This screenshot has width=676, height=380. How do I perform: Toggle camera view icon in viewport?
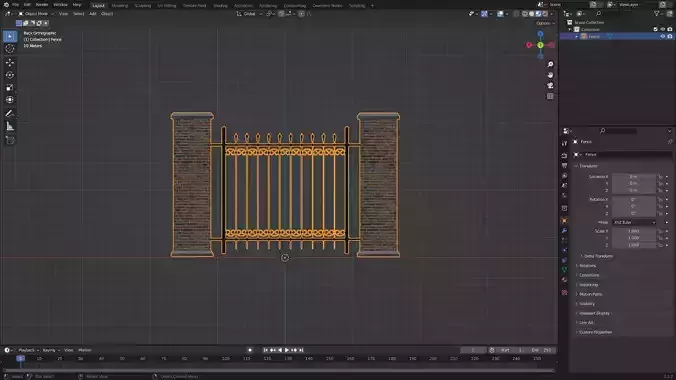pos(550,85)
